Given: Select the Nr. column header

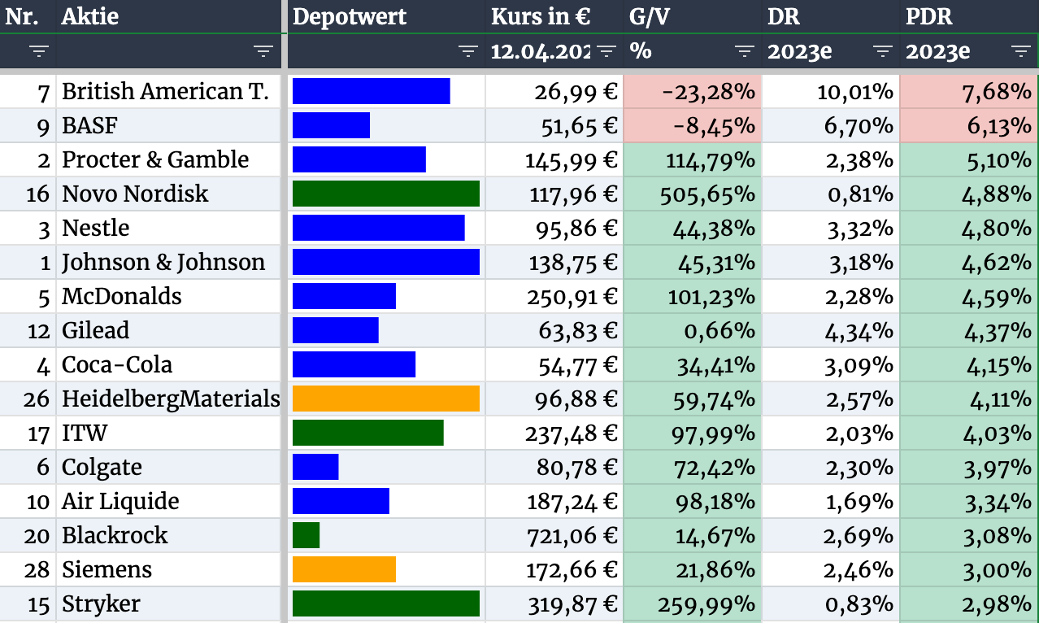Looking at the screenshot, I should click(28, 17).
